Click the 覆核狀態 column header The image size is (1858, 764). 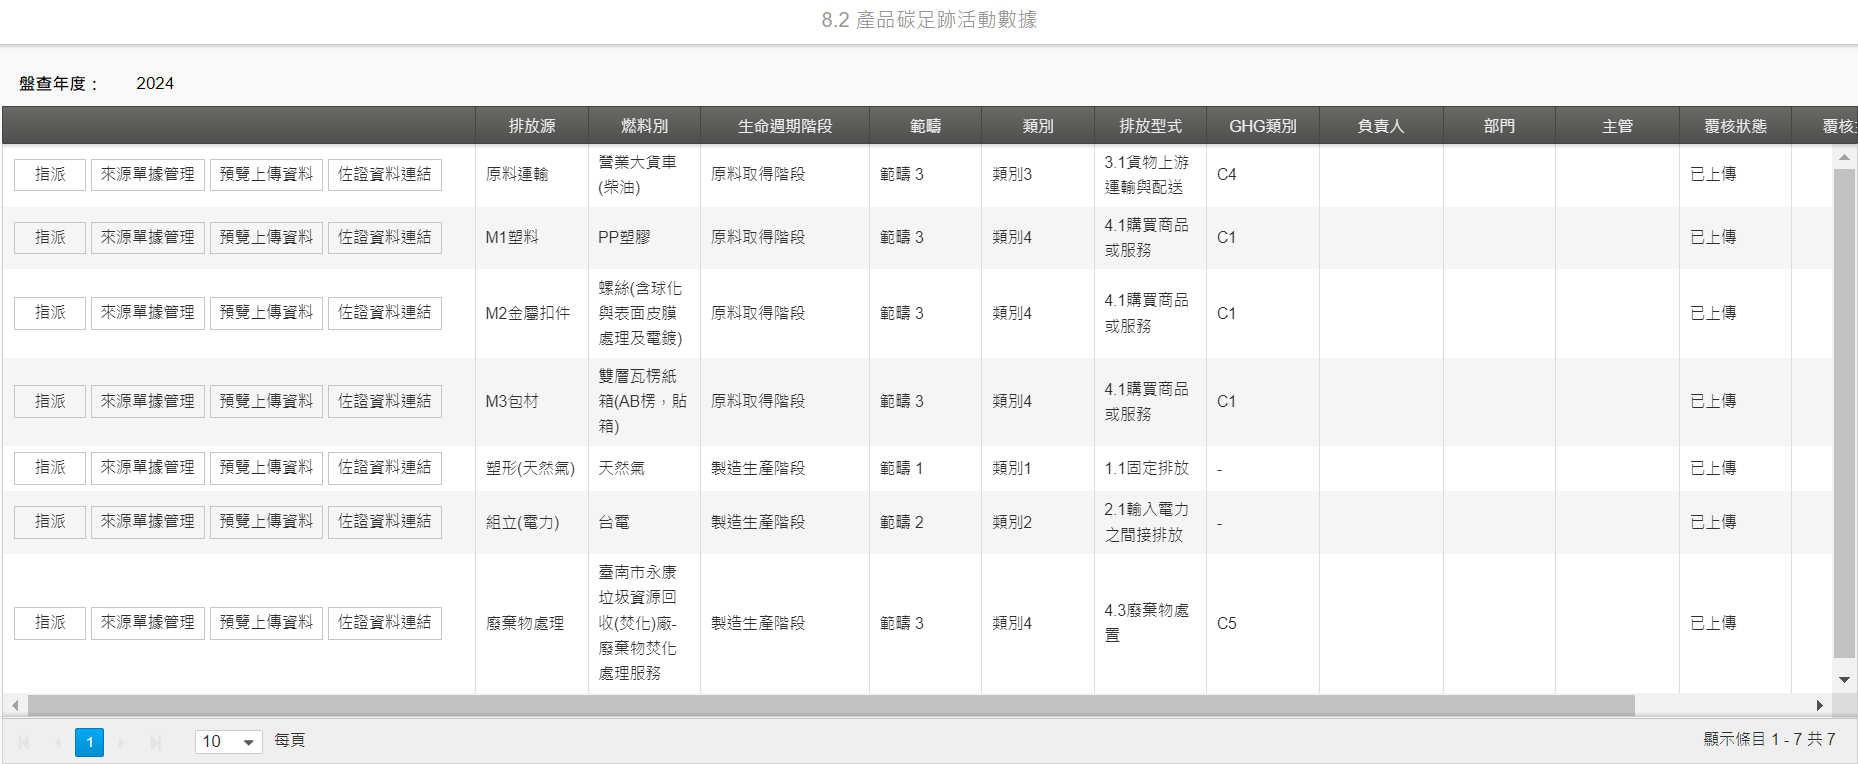(1735, 126)
